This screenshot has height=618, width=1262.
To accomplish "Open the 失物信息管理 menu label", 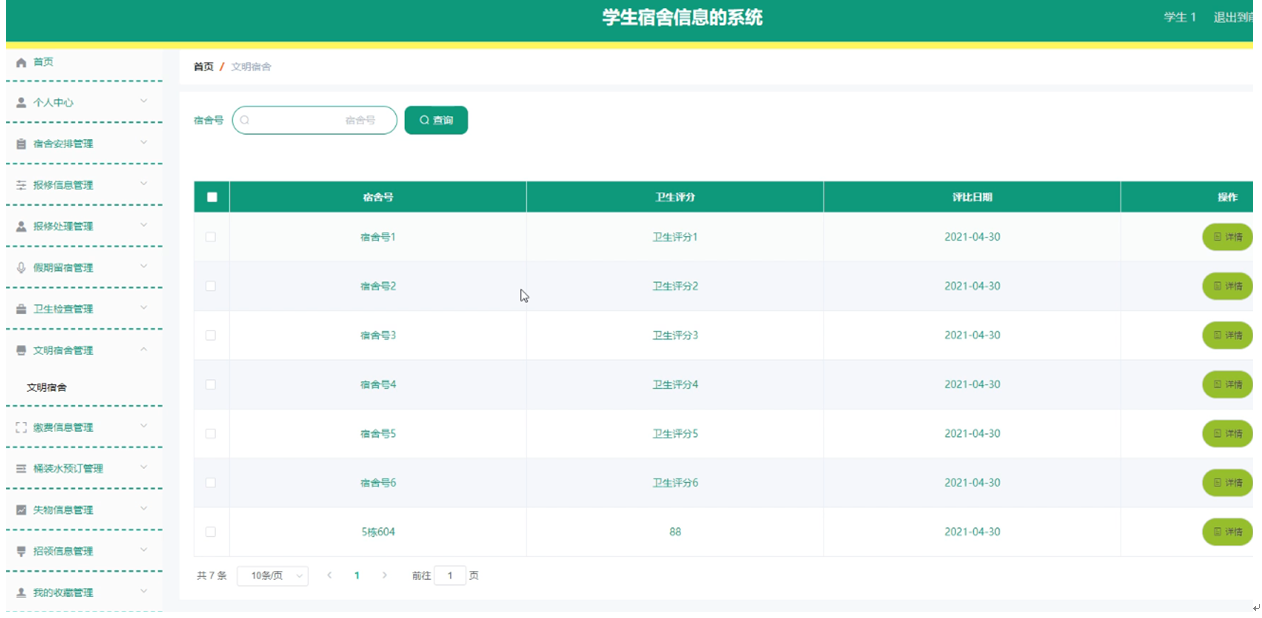I will (x=63, y=510).
